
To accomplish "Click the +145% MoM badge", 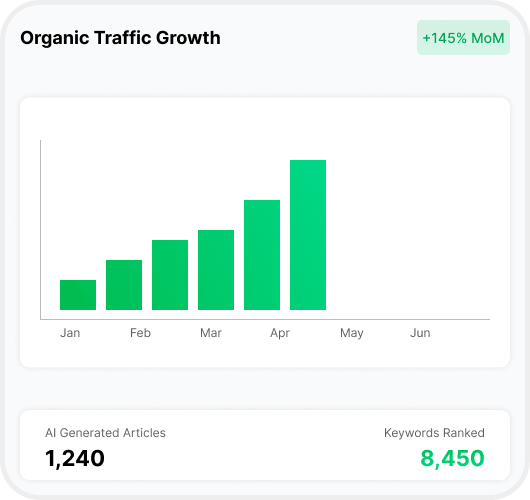I will point(463,38).
